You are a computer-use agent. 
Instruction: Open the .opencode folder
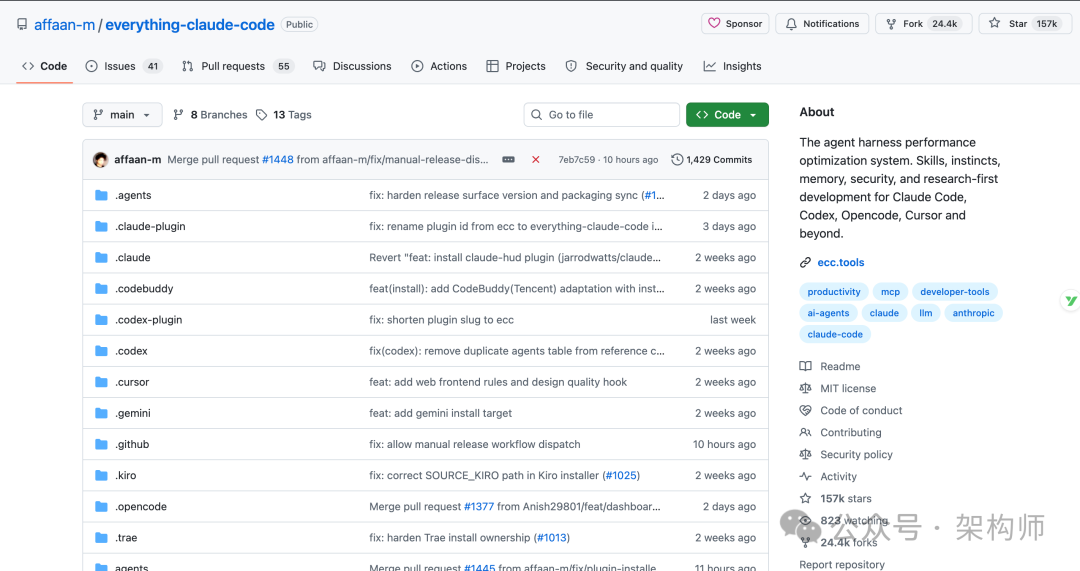pos(141,506)
